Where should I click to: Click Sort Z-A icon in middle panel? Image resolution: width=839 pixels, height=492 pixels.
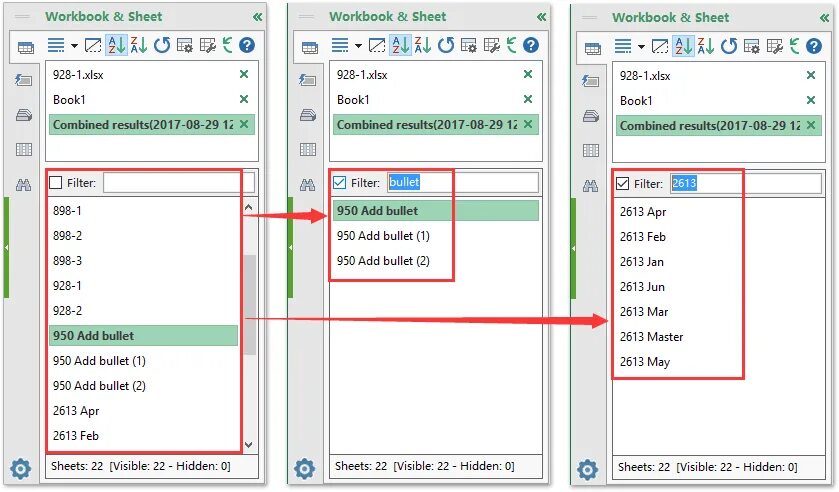tap(423, 45)
